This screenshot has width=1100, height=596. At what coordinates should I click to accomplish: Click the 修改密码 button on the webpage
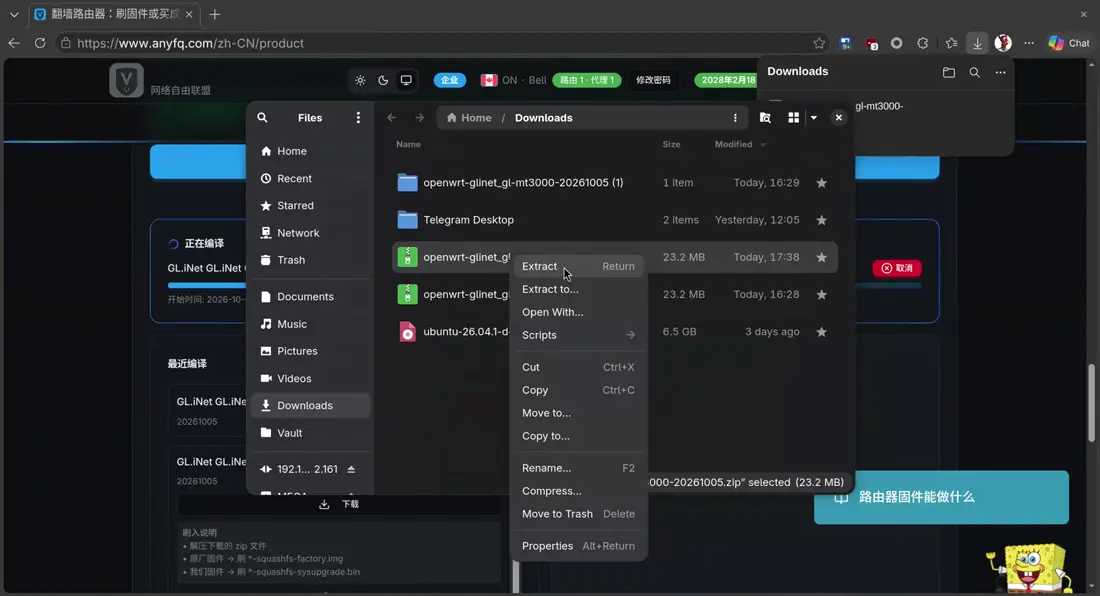(653, 80)
